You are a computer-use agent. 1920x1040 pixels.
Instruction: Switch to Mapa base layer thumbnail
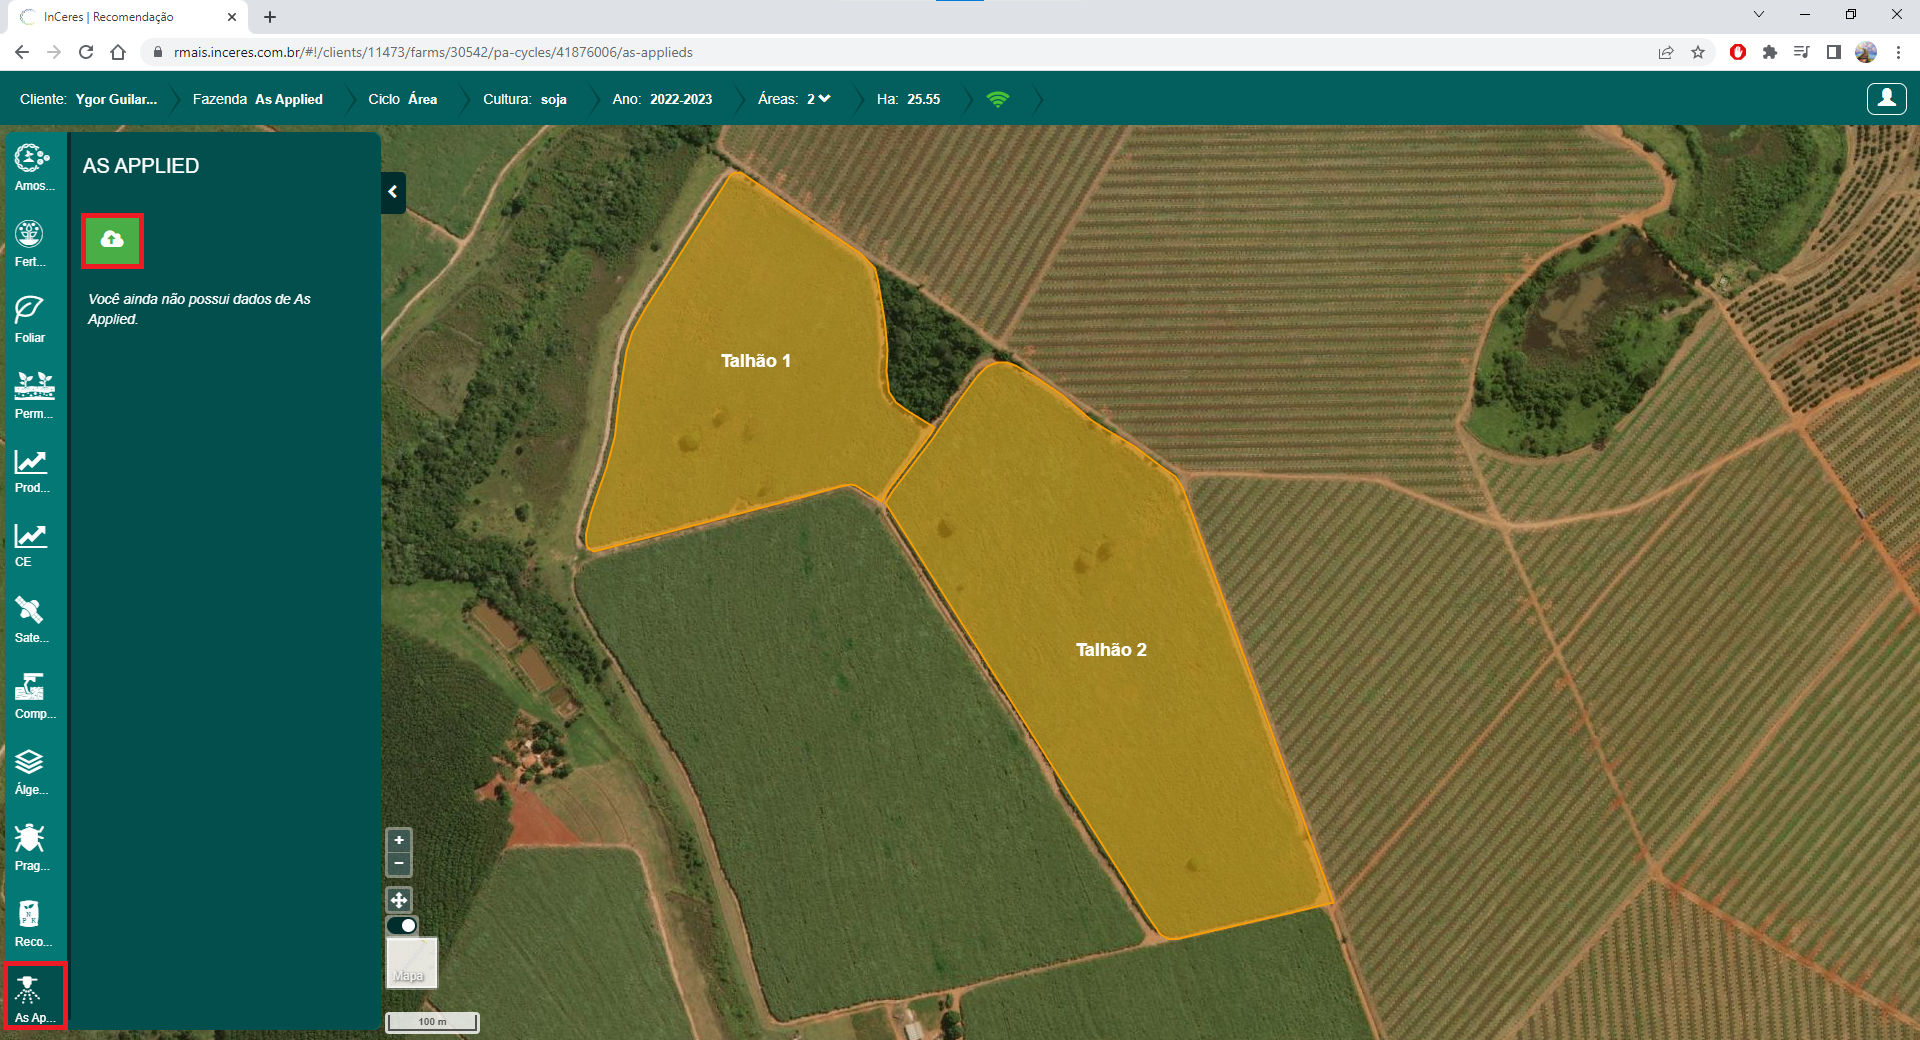pos(412,963)
